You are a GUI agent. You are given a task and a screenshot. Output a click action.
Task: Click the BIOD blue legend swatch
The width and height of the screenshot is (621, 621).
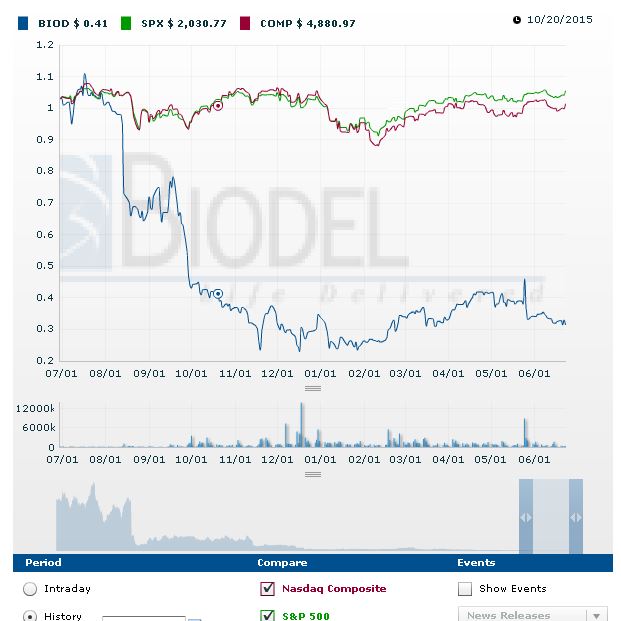coord(24,20)
